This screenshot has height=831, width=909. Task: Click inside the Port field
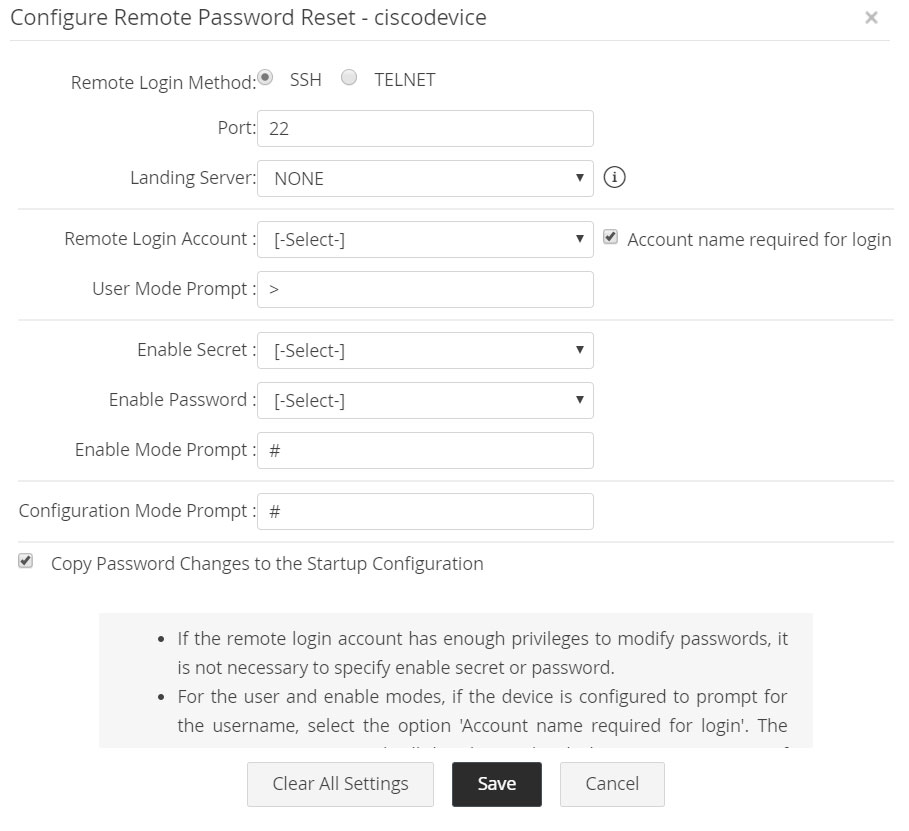(x=425, y=128)
